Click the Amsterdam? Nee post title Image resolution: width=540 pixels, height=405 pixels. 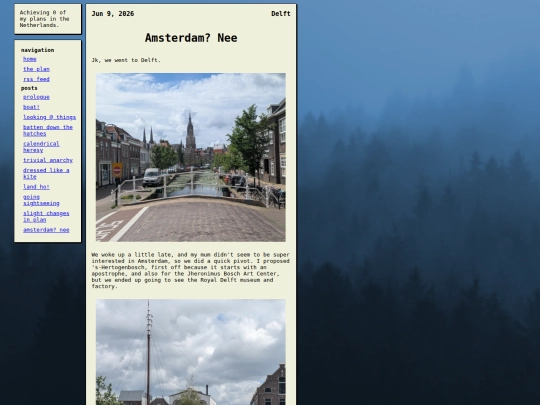(x=191, y=38)
